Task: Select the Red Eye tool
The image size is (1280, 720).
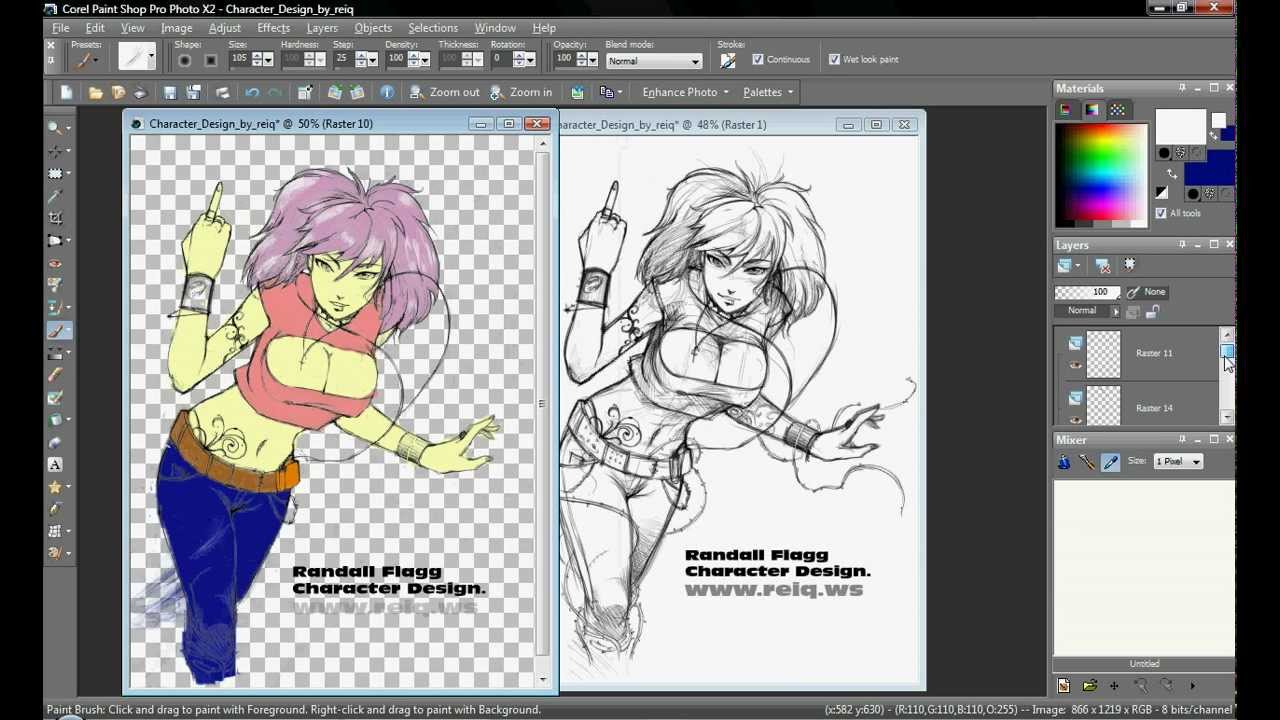Action: pyautogui.click(x=55, y=263)
